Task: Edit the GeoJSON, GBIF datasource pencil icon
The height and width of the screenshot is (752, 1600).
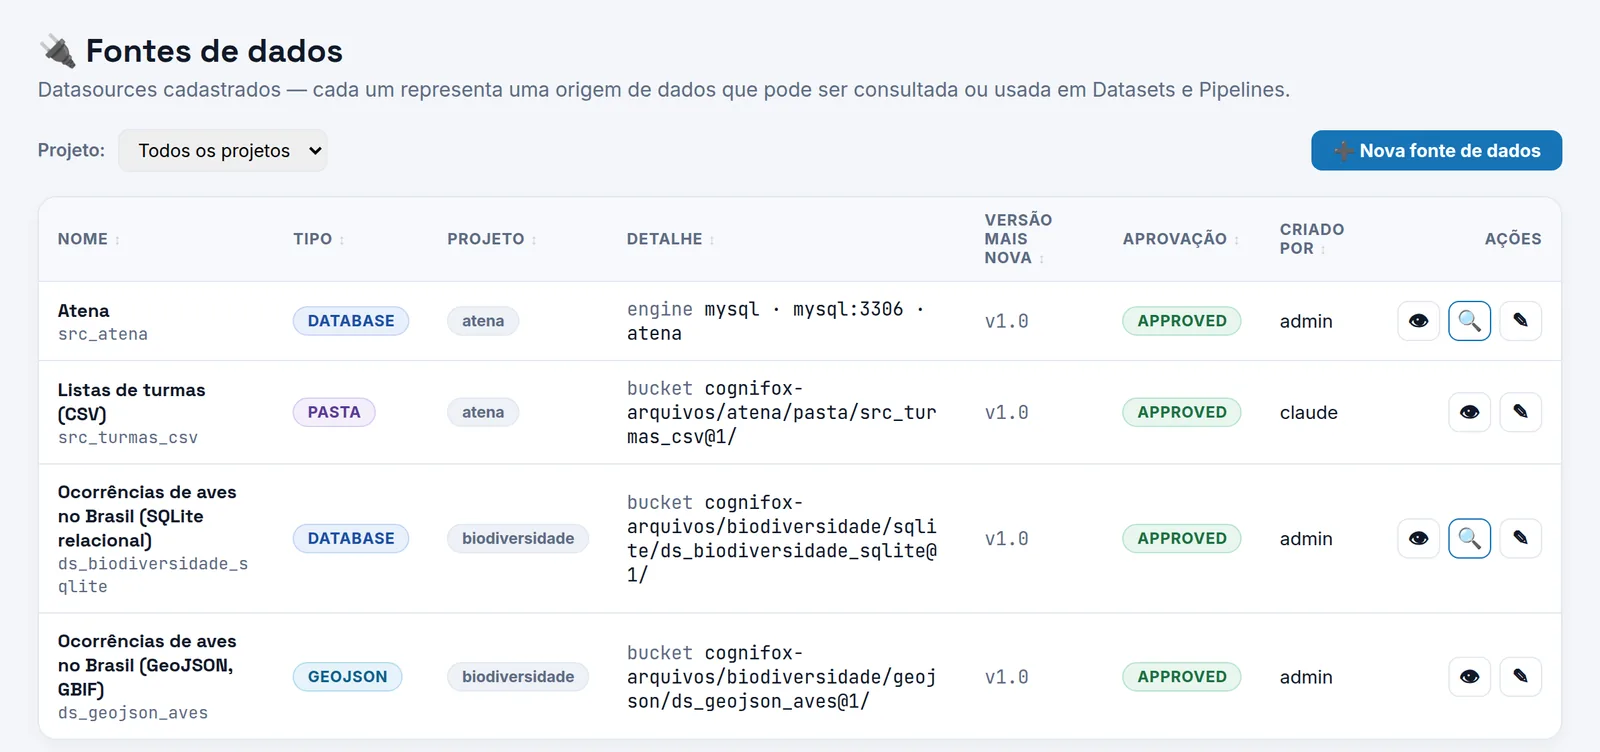Action: pyautogui.click(x=1520, y=677)
